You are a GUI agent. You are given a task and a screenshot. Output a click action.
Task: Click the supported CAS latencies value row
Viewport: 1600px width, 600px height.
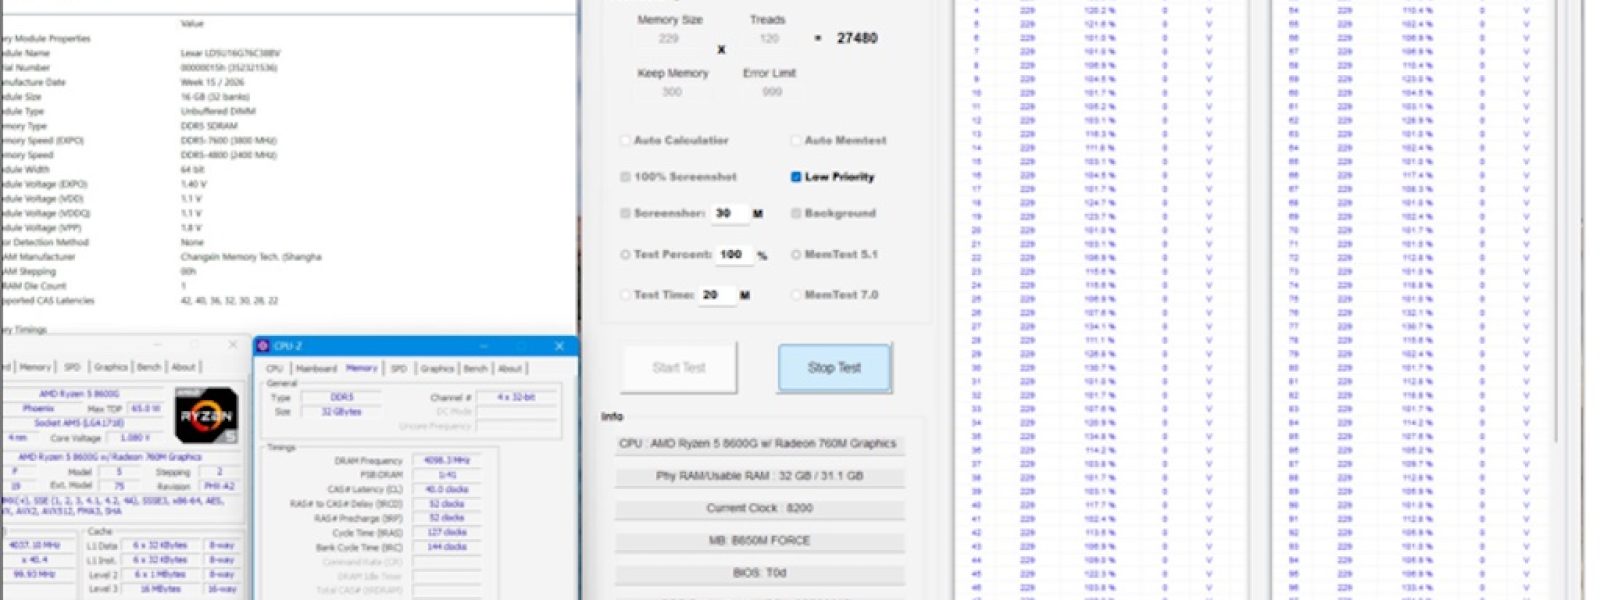click(229, 301)
